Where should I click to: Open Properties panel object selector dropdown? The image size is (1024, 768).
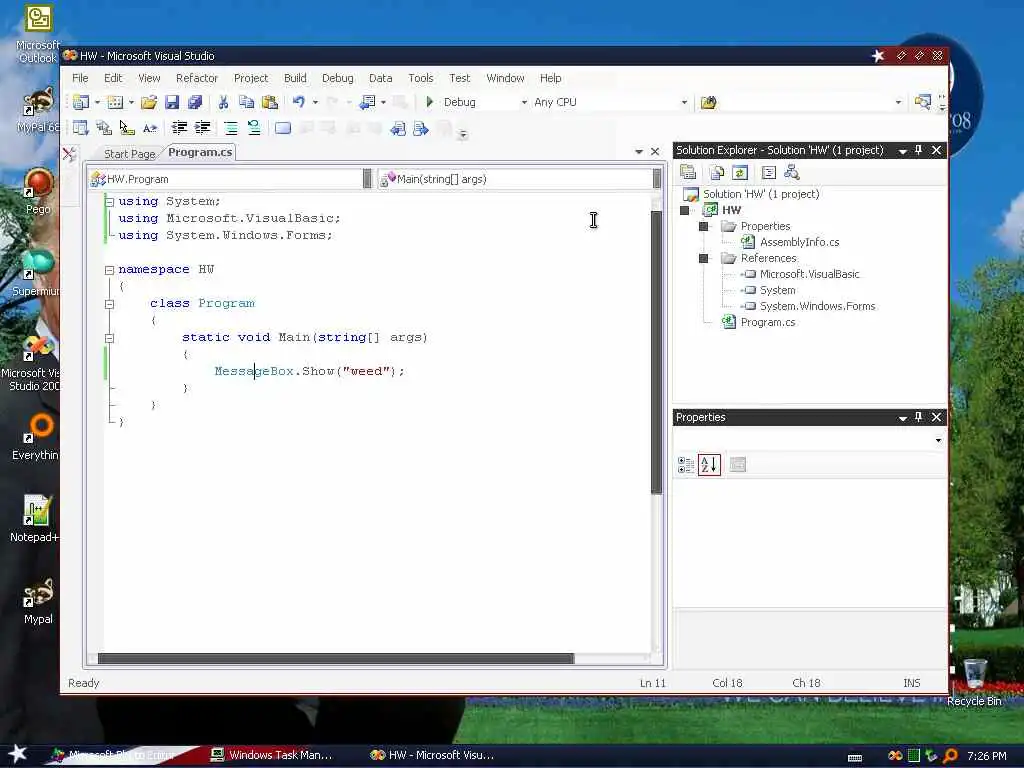pos(938,441)
